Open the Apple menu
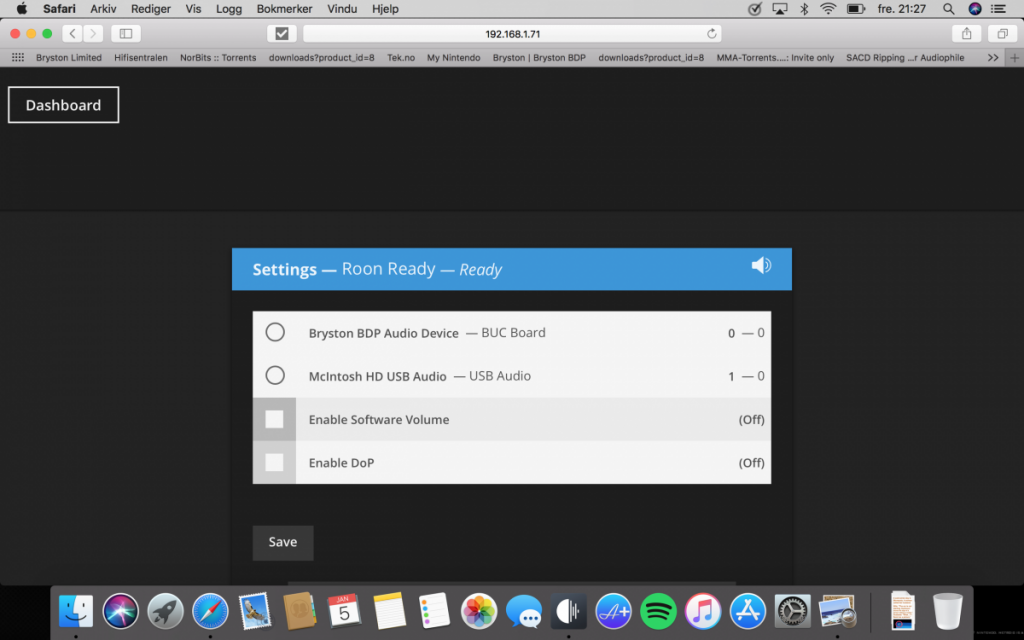 click(22, 8)
